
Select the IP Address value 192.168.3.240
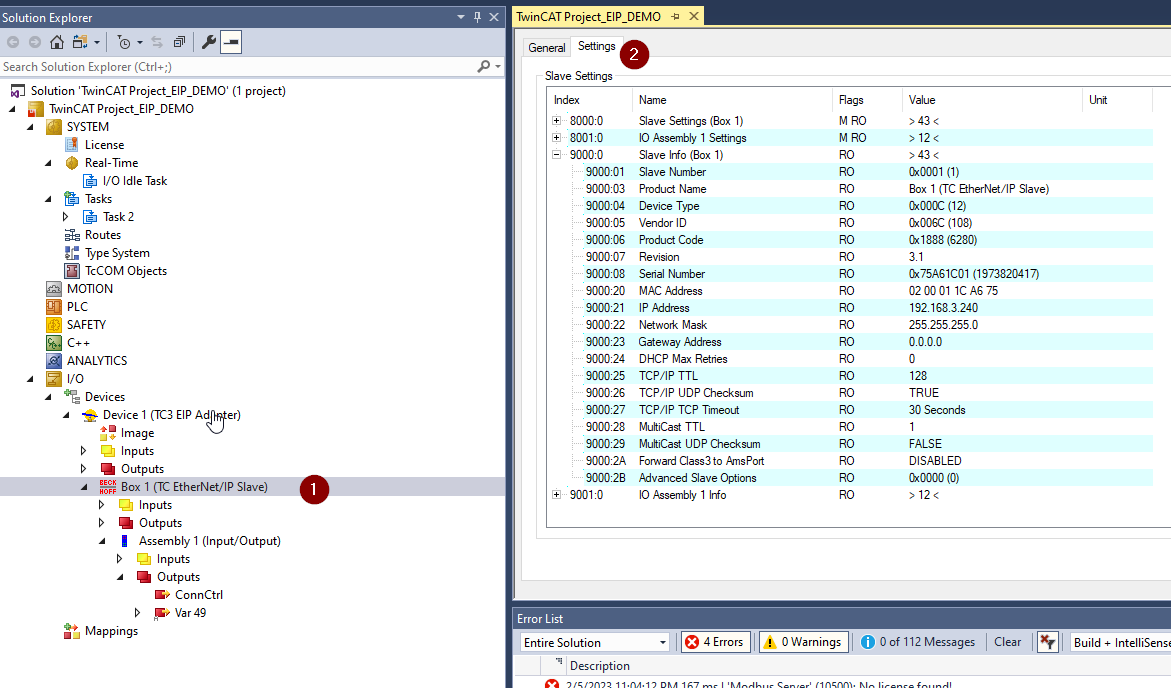pyautogui.click(x=943, y=308)
